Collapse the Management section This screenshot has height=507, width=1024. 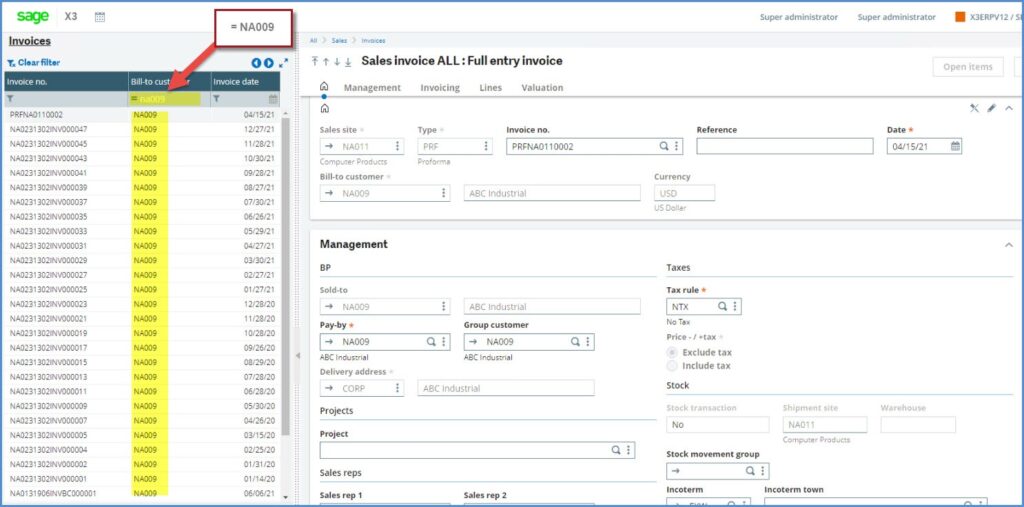pyautogui.click(x=1006, y=244)
